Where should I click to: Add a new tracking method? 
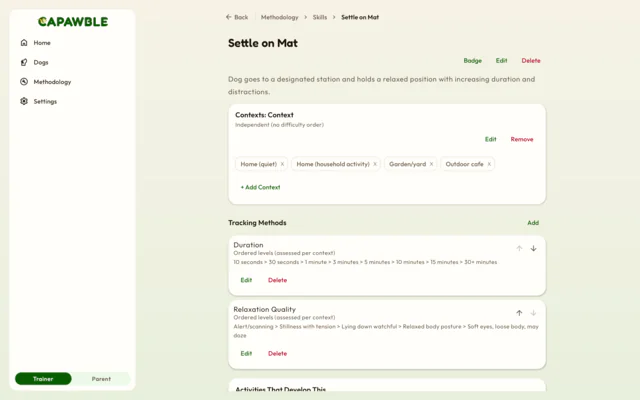[533, 223]
